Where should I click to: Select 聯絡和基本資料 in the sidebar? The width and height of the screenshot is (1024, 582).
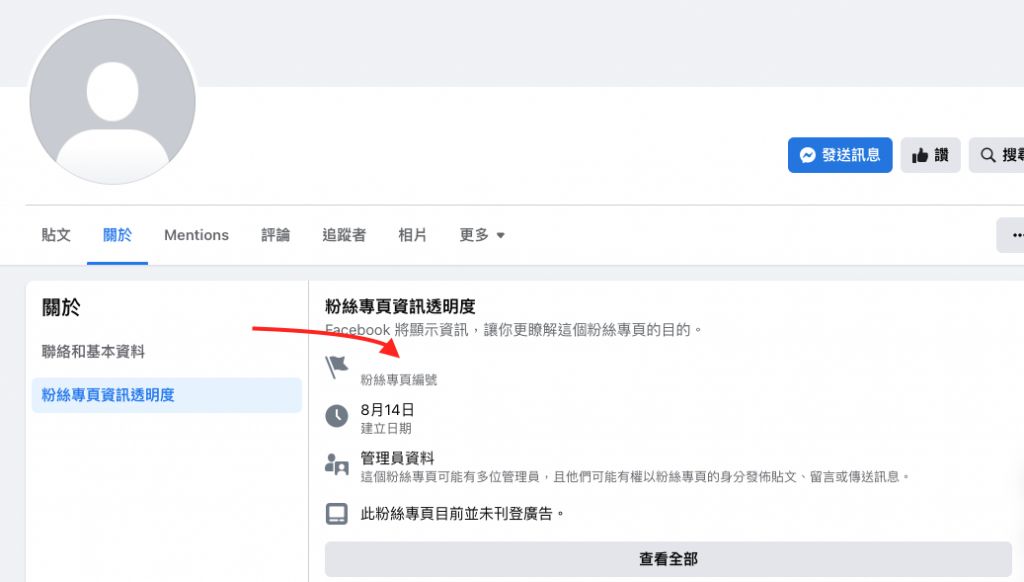(x=93, y=351)
